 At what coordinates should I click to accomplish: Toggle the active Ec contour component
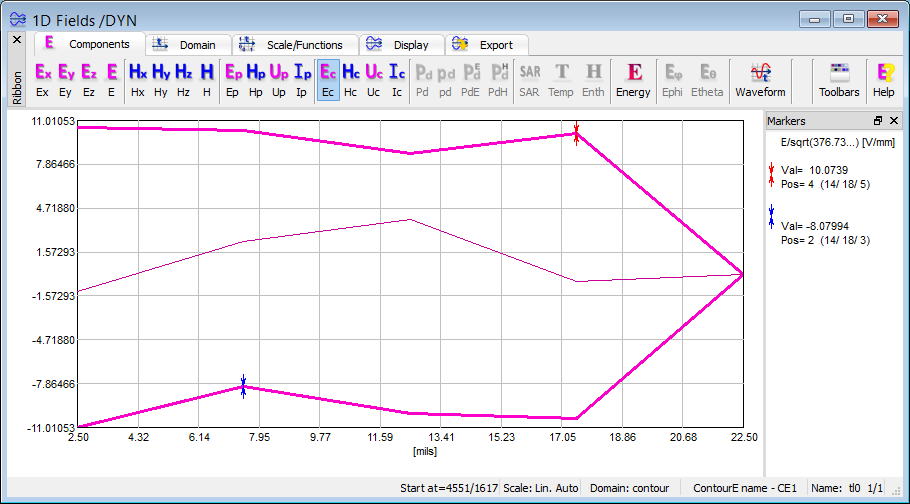(327, 80)
